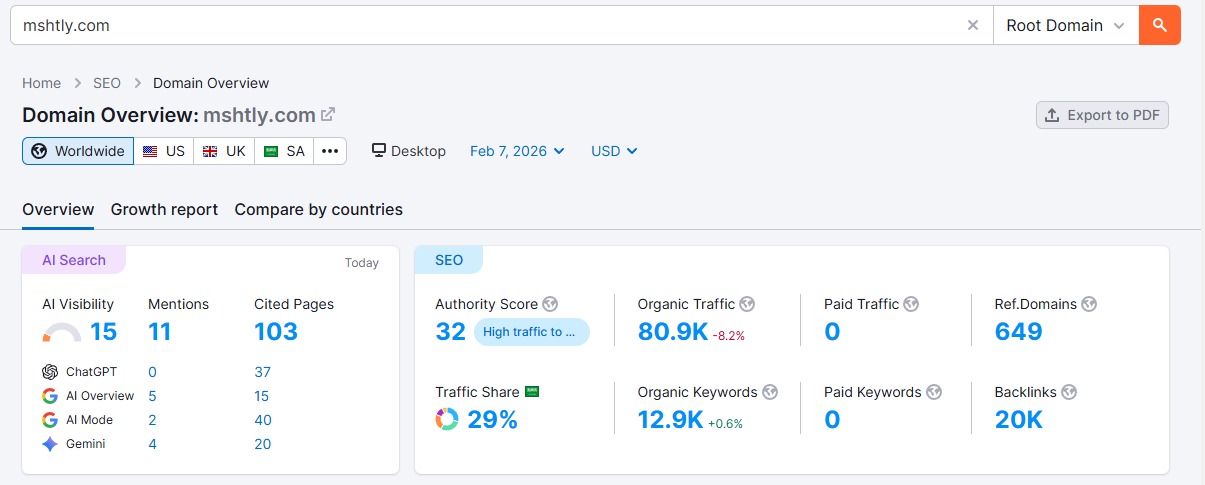Screen dimensions: 1205x485
Task: Open the Feb 7, 2026 date picker
Action: click(x=517, y=151)
